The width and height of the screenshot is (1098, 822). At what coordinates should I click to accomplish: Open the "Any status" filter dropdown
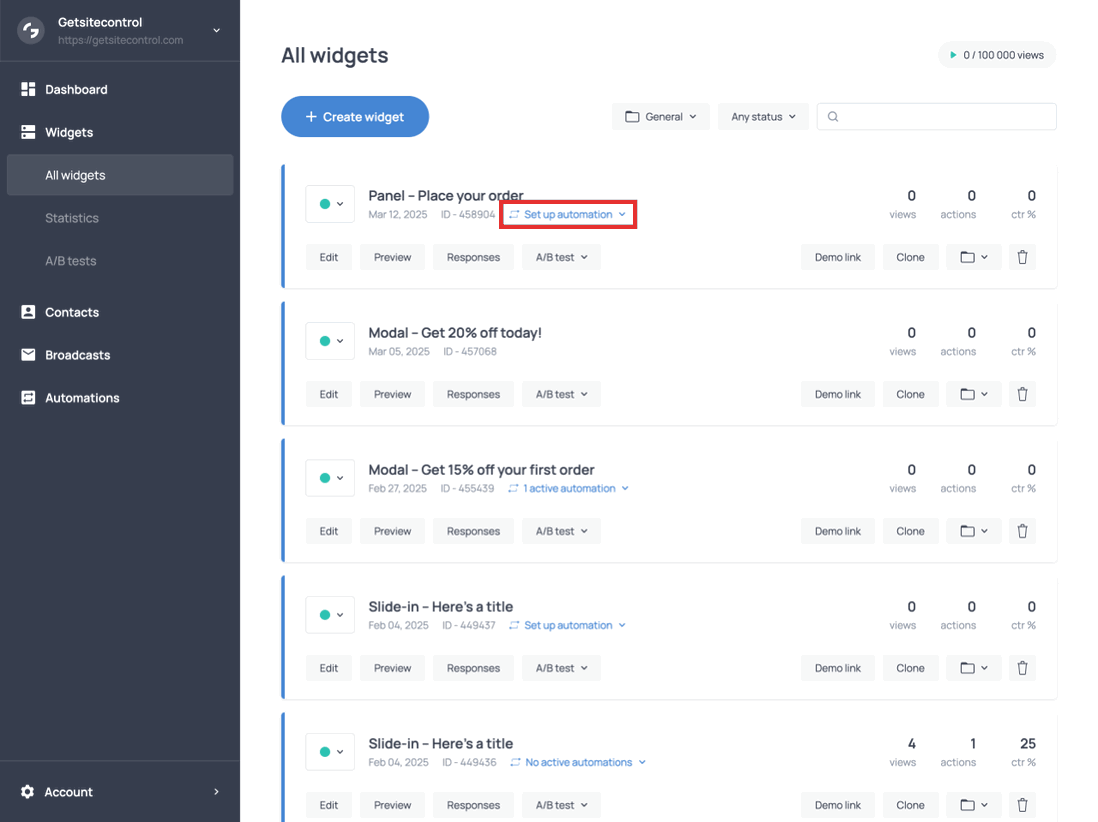(763, 116)
